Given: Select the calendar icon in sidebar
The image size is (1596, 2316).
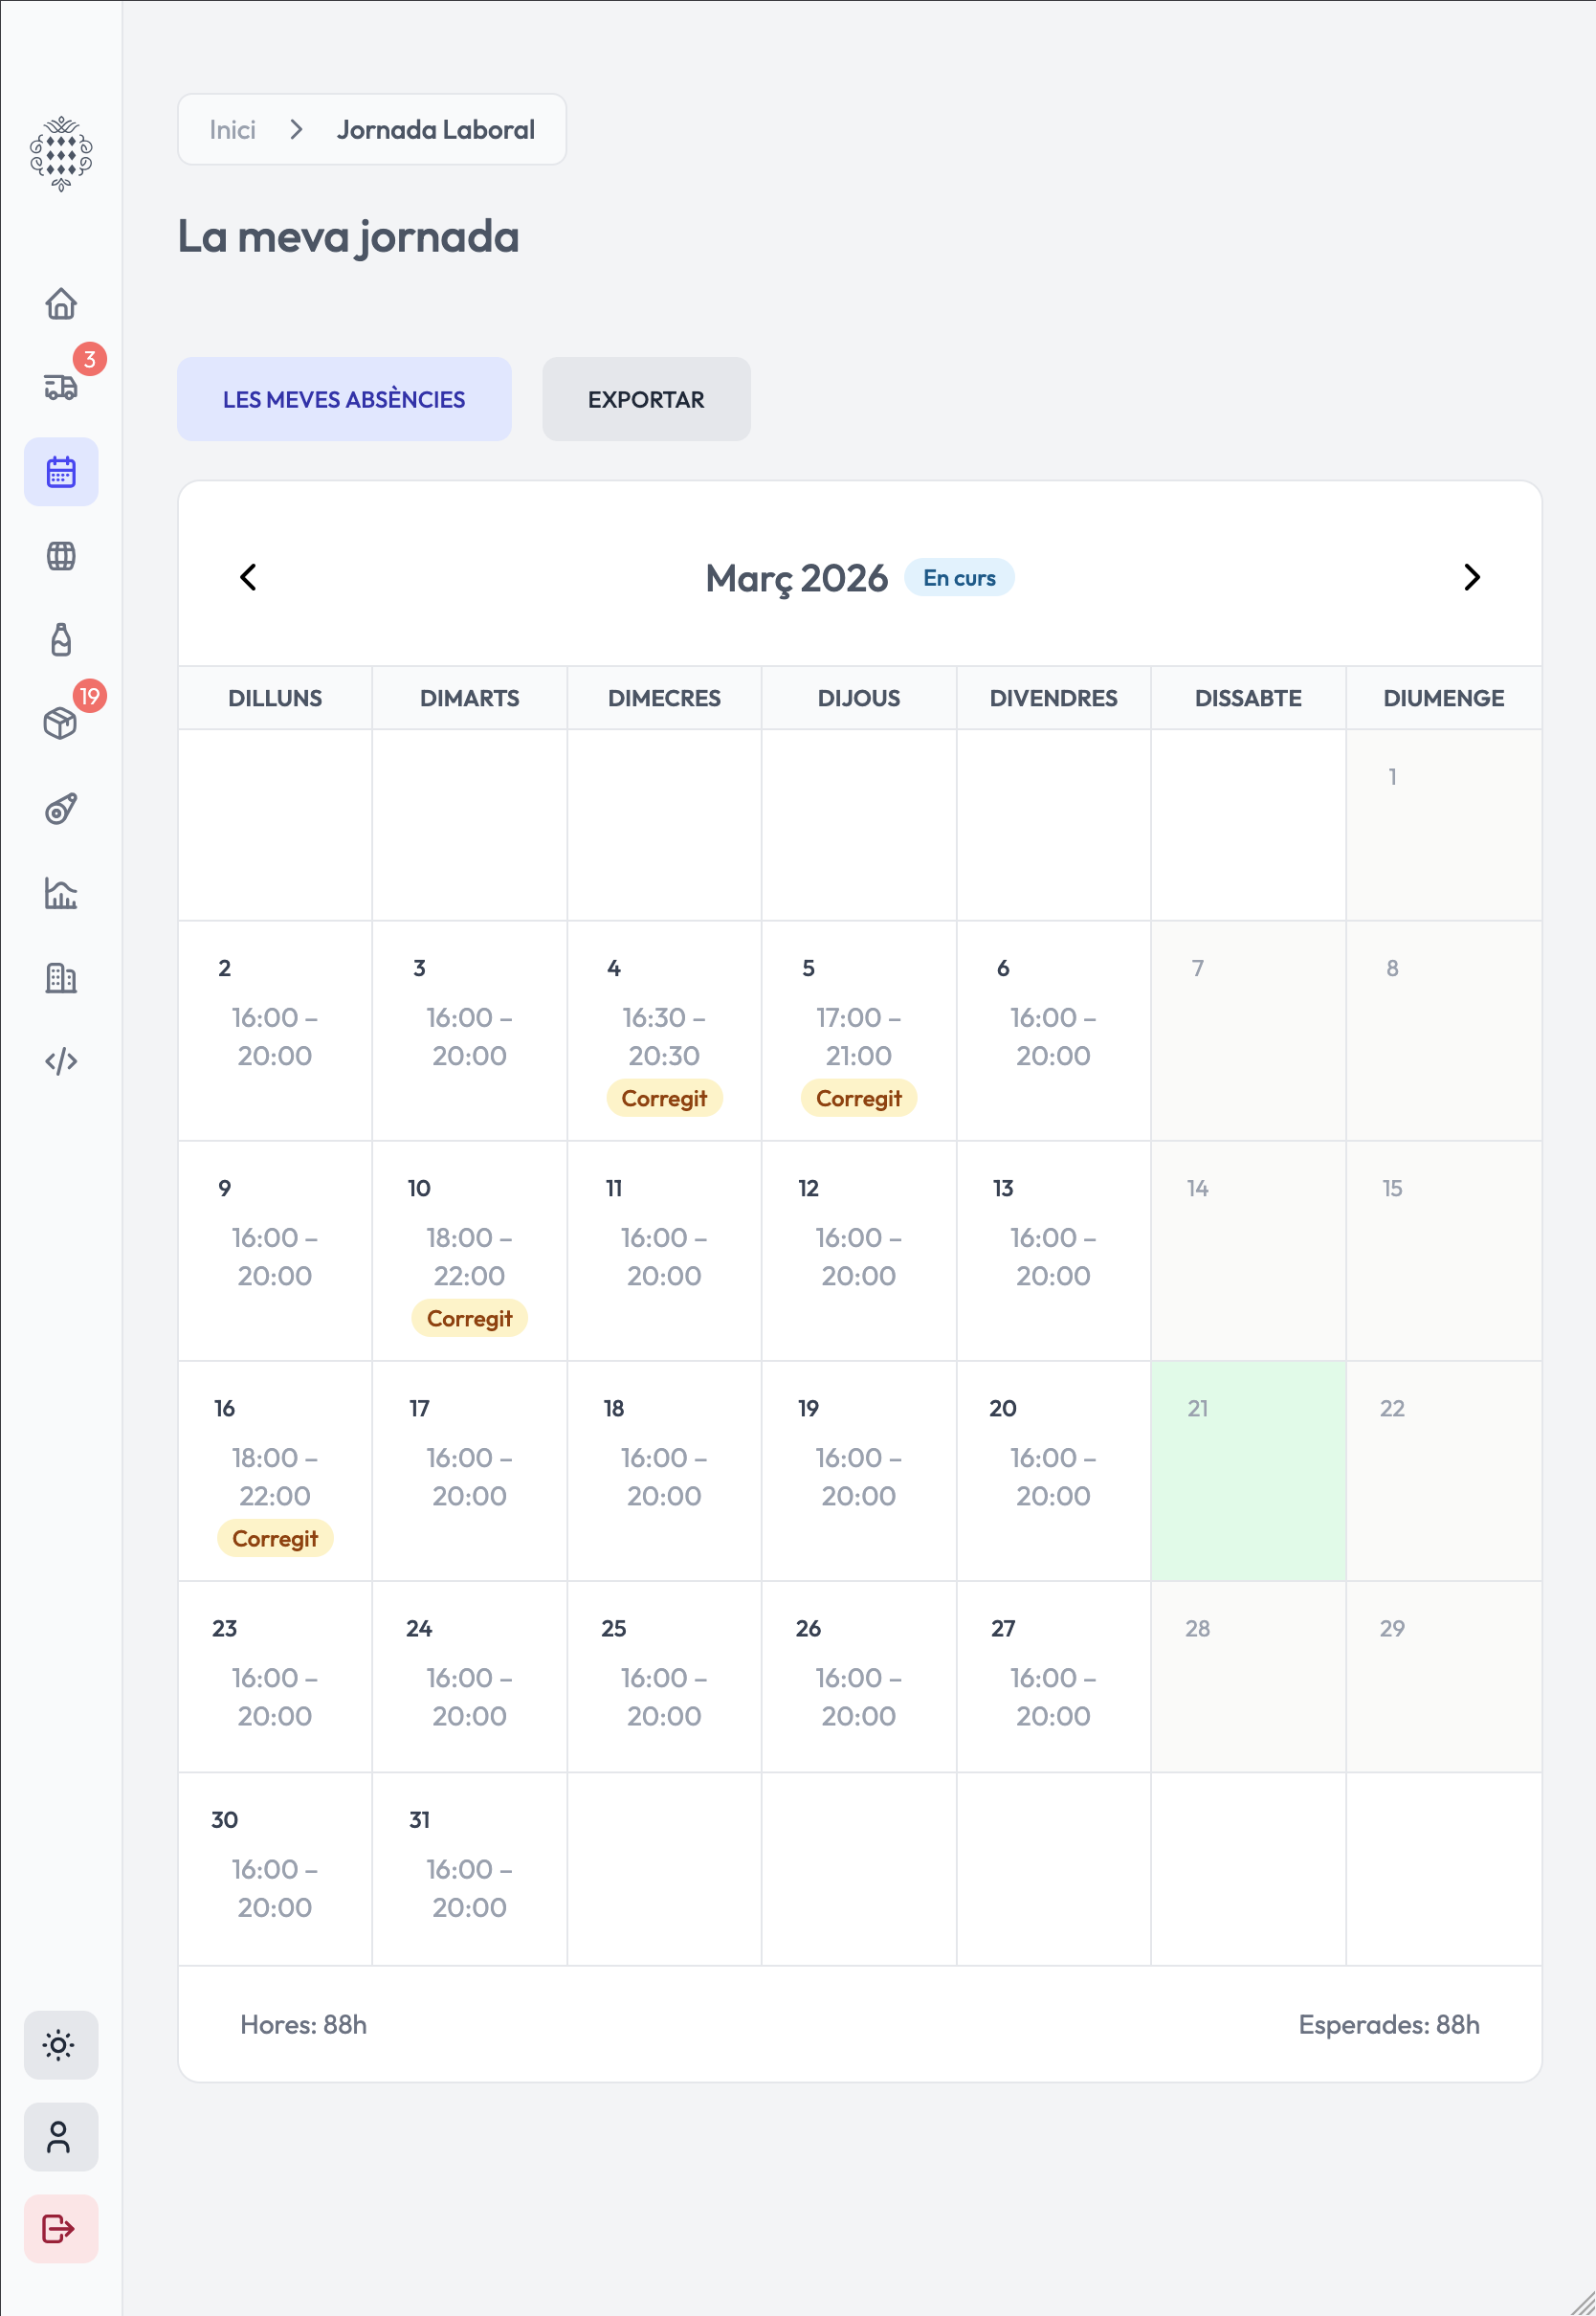Looking at the screenshot, I should tap(61, 472).
